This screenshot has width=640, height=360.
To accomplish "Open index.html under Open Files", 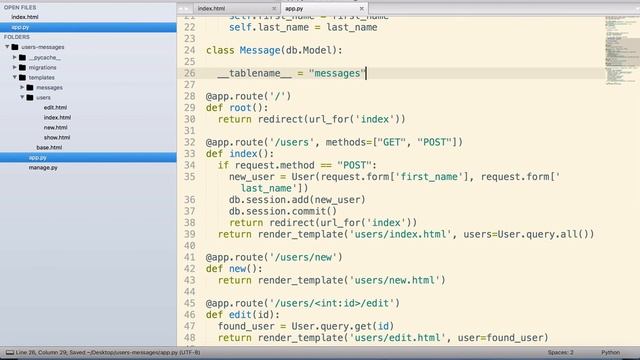I will tap(24, 17).
